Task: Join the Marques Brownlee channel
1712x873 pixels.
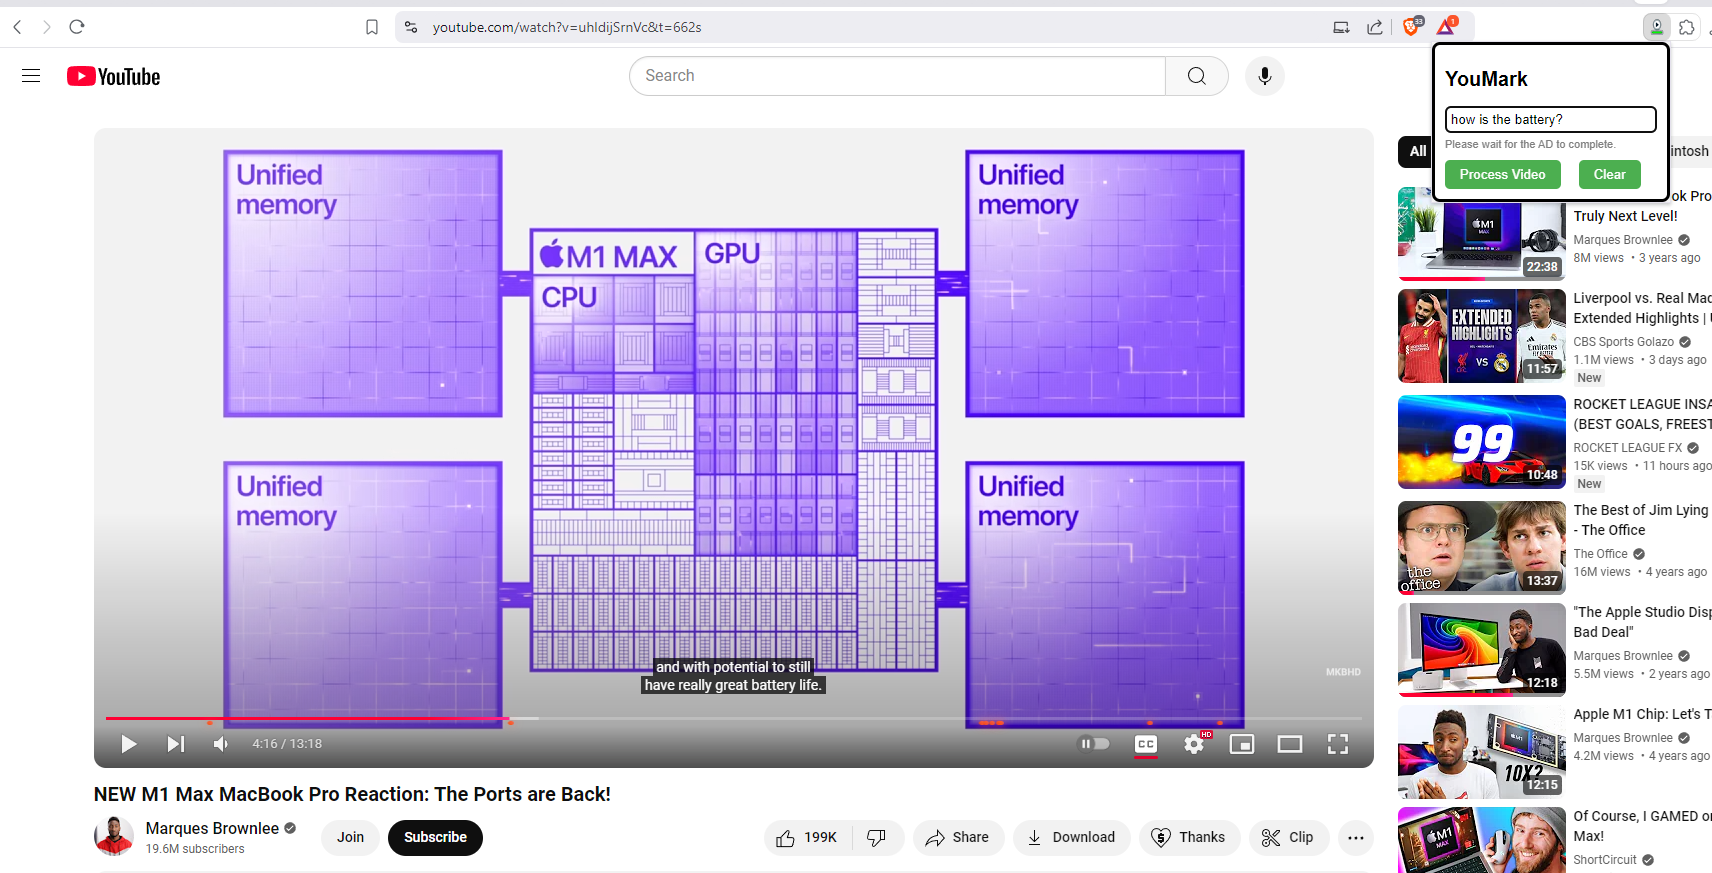Action: [x=350, y=838]
